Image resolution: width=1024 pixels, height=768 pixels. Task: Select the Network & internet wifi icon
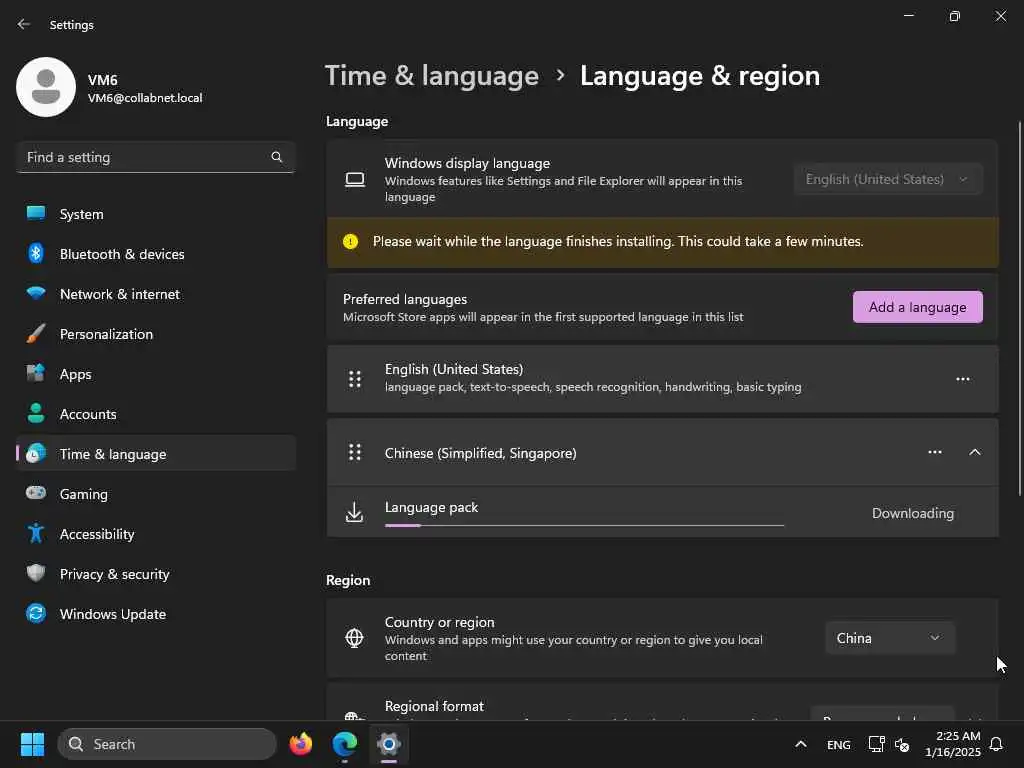tap(36, 293)
